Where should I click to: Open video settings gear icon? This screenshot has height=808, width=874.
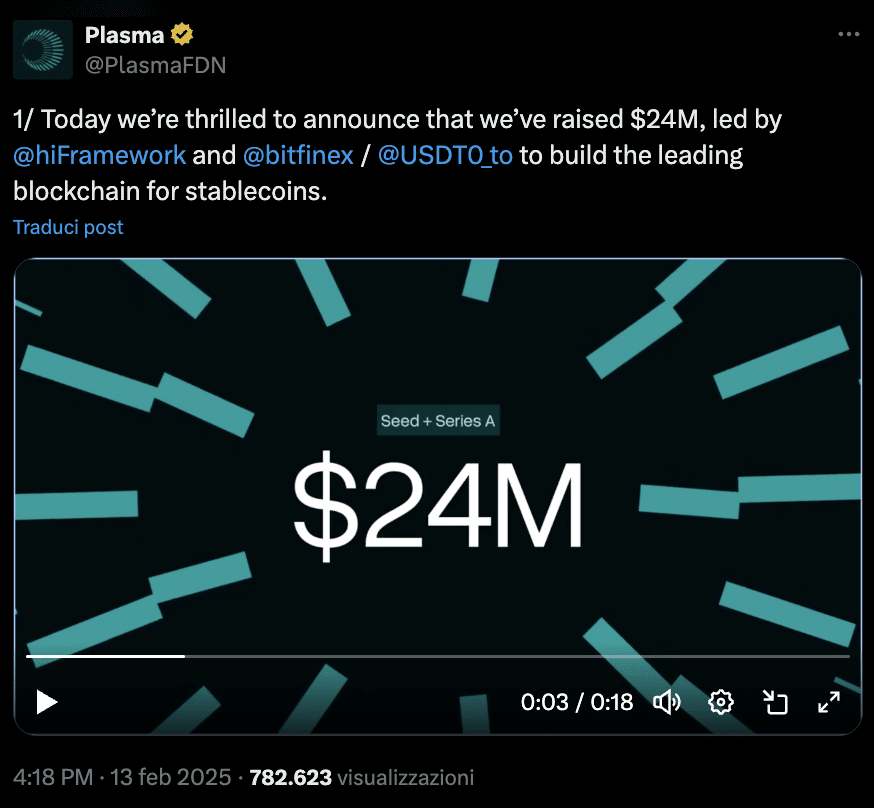click(721, 702)
